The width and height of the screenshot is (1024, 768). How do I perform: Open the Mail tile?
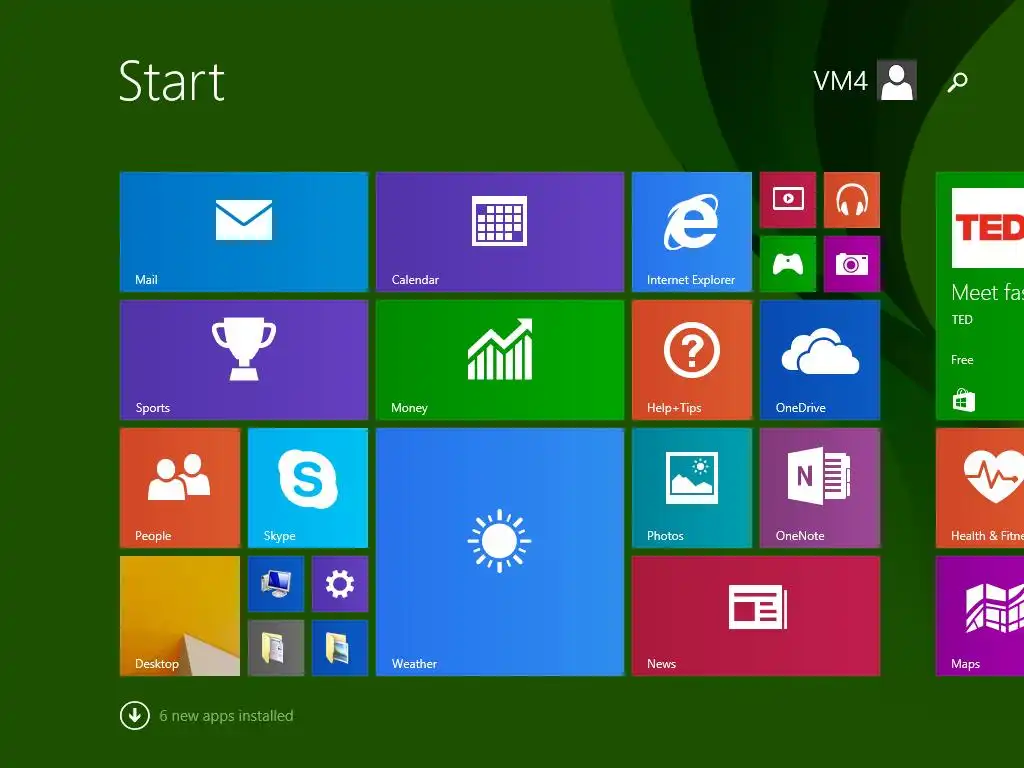point(244,232)
